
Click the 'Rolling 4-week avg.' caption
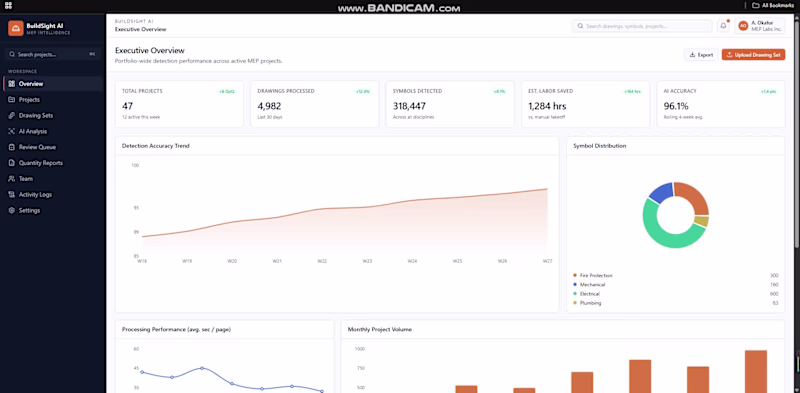click(x=683, y=117)
